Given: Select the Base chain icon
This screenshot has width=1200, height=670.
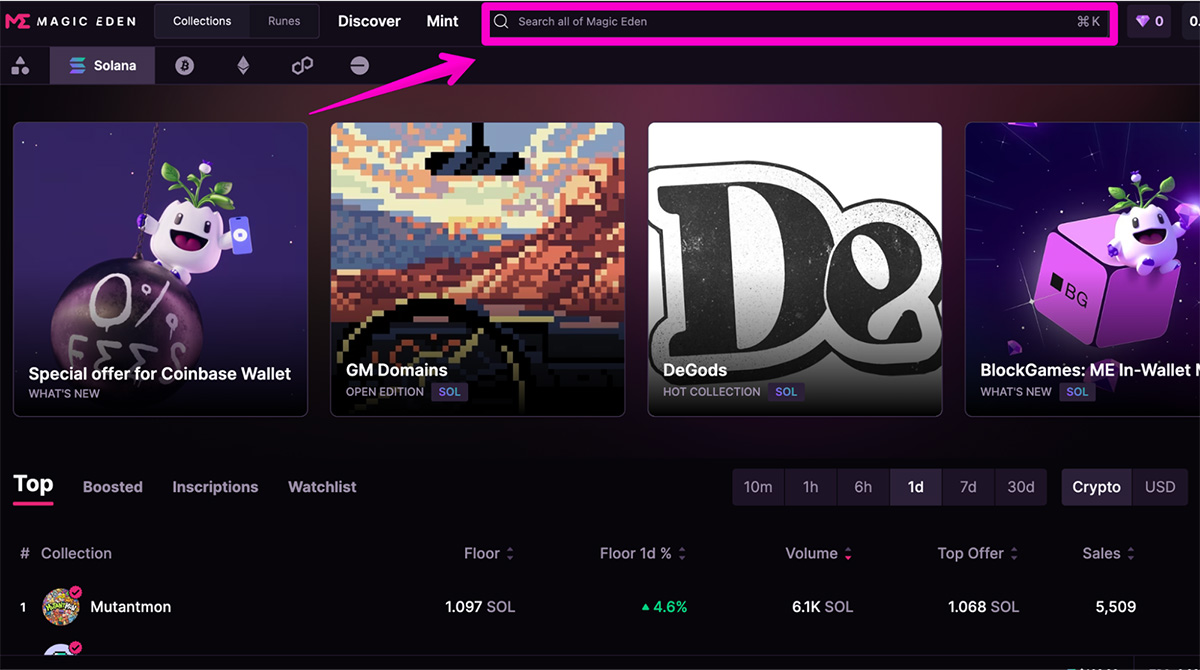Looking at the screenshot, I should 360,66.
